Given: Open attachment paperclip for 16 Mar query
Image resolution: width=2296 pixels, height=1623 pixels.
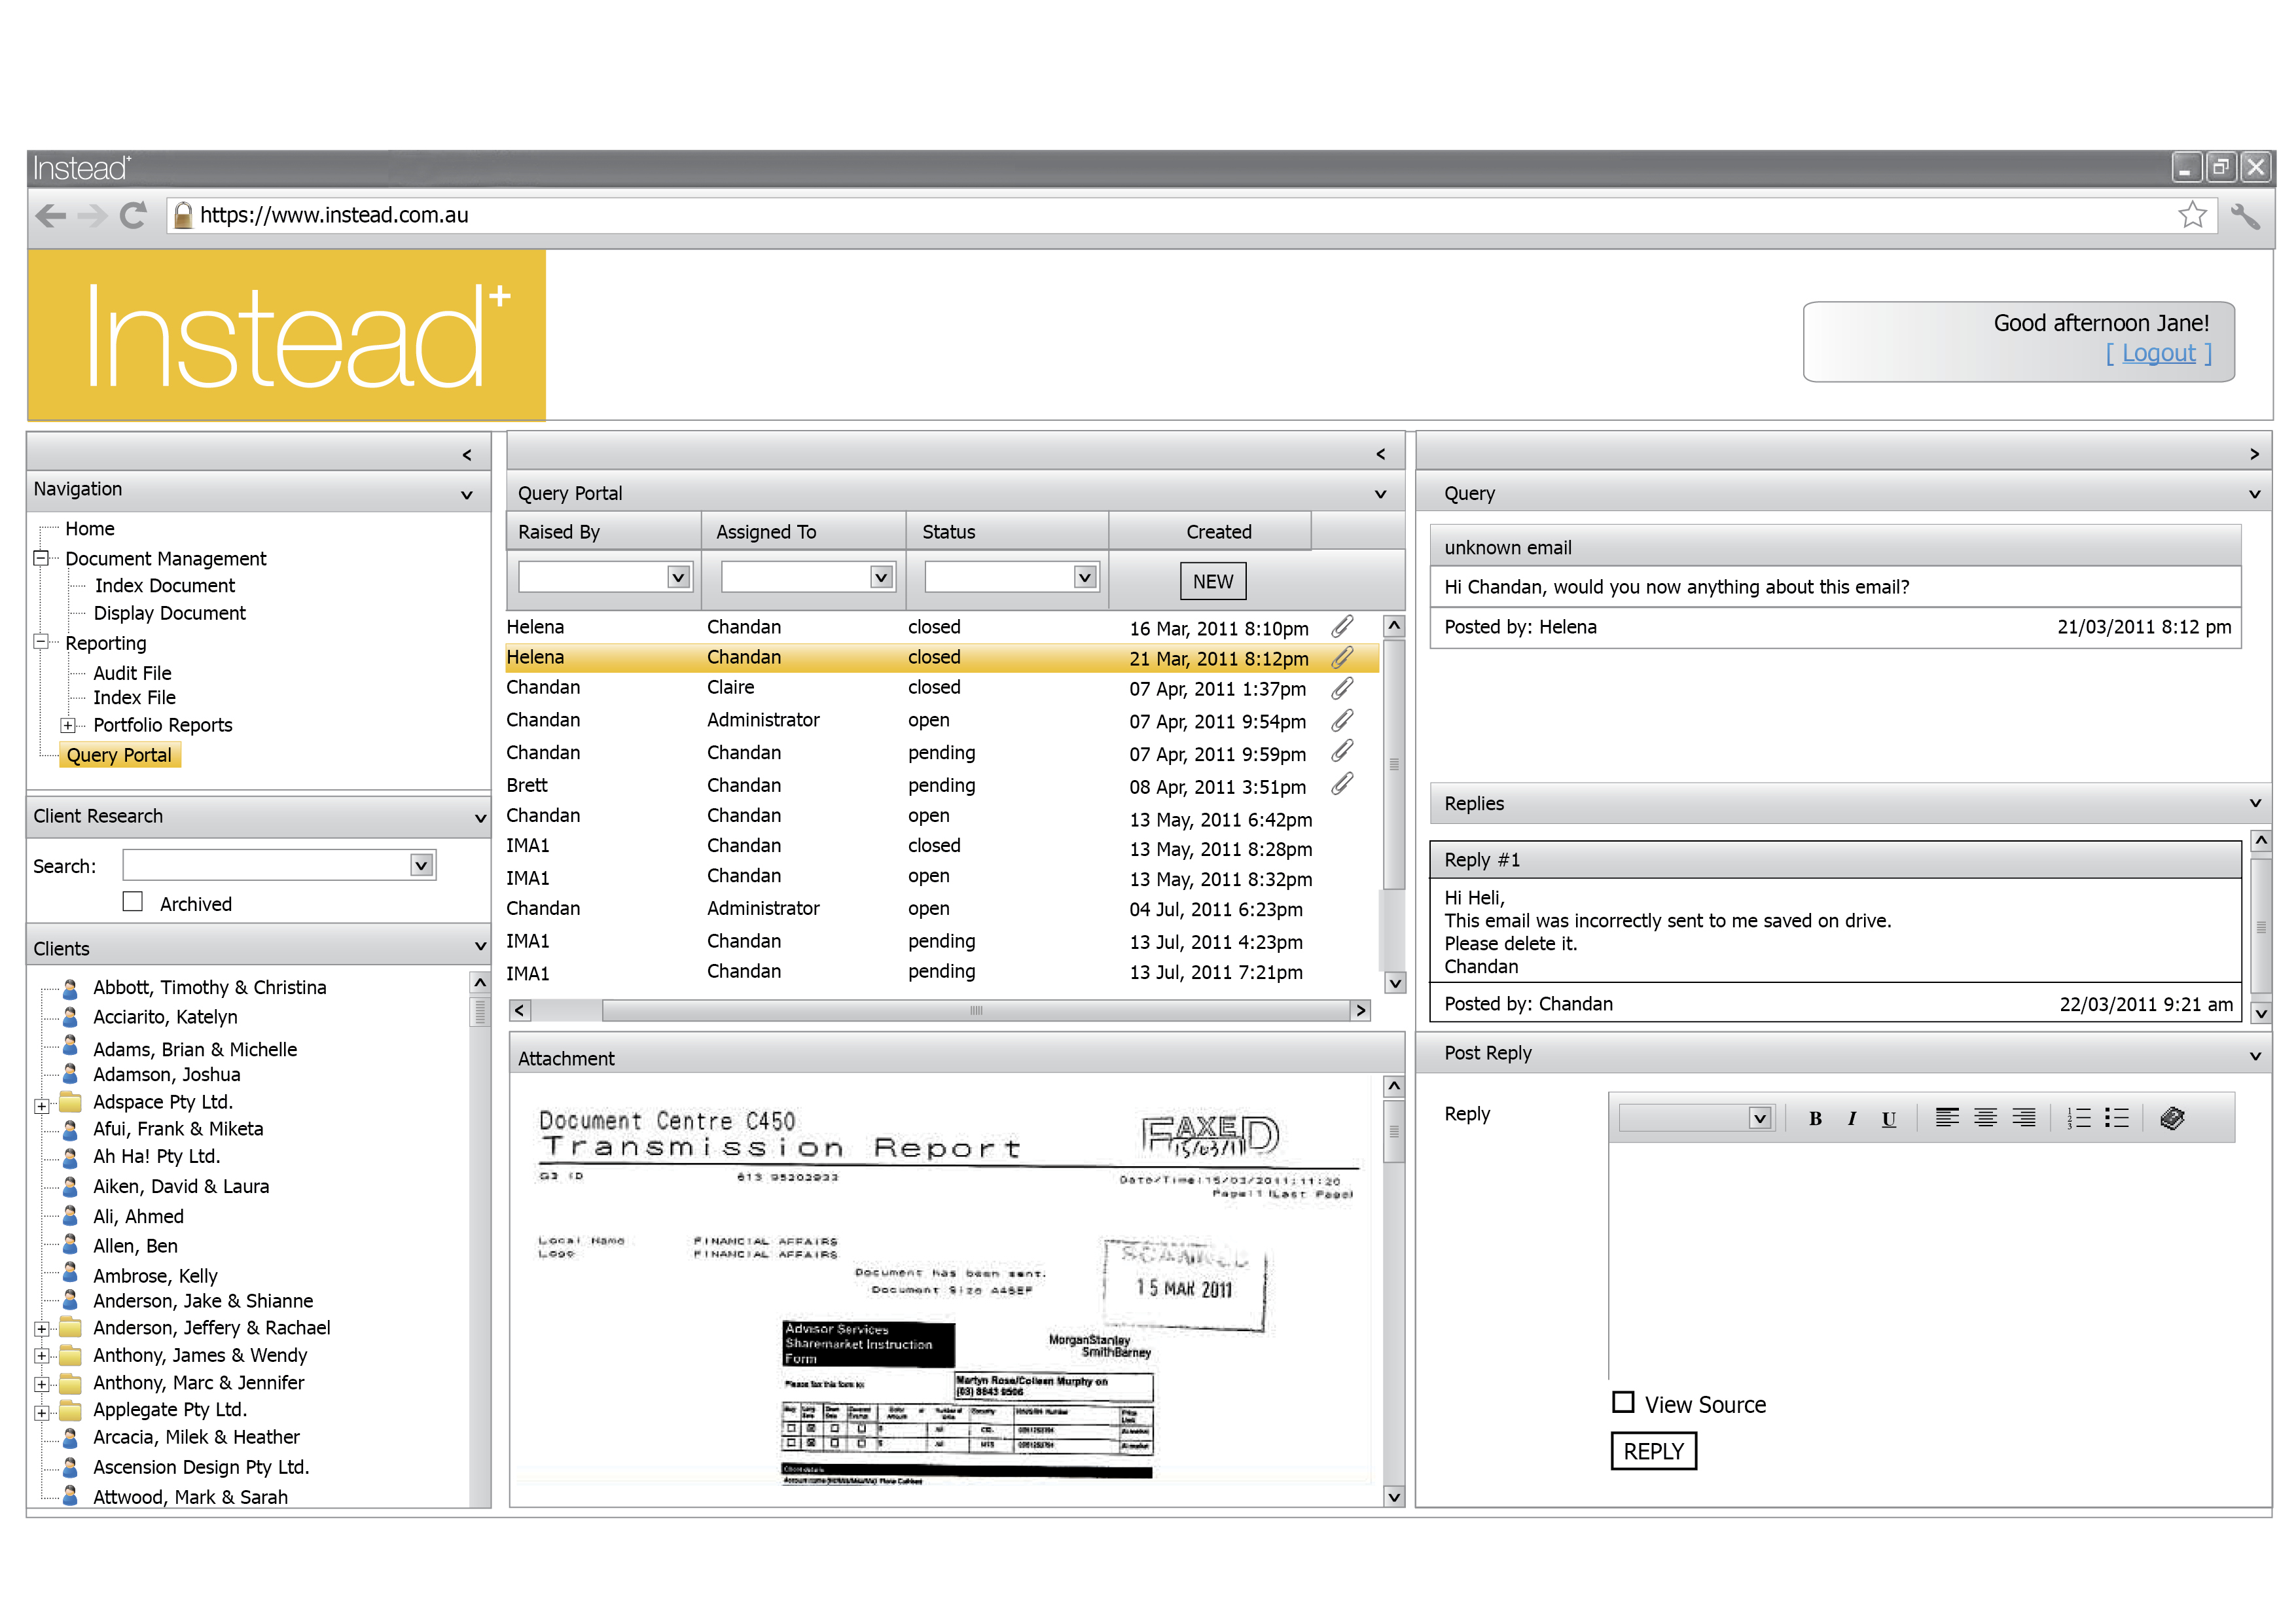Looking at the screenshot, I should pos(1342,627).
